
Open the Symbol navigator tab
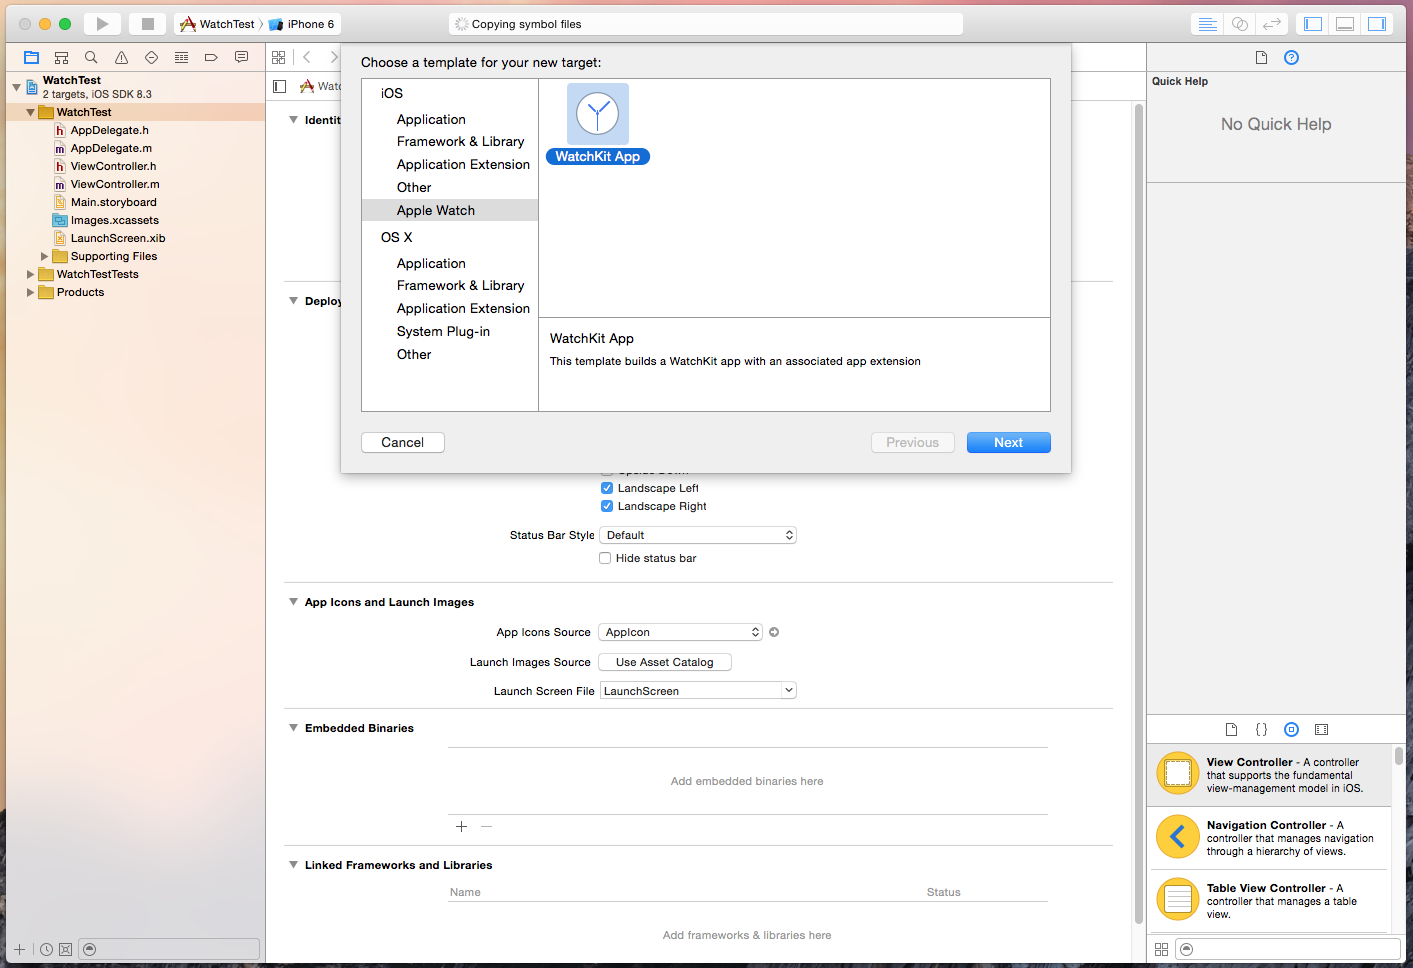coord(61,58)
